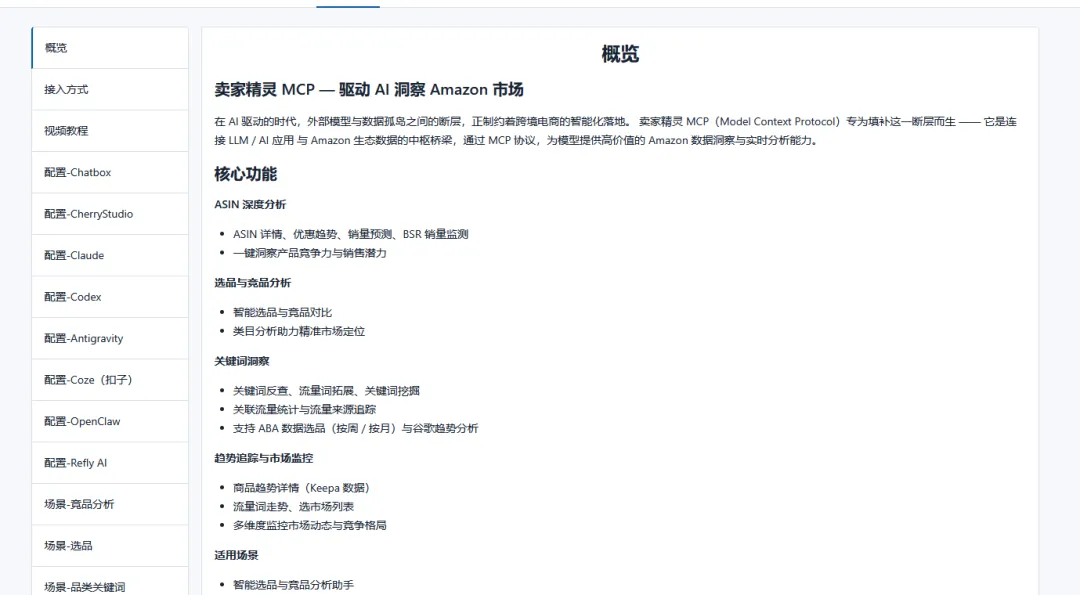
Task: Click the bullet 类目分析助力精准市场定位
Action: [299, 331]
